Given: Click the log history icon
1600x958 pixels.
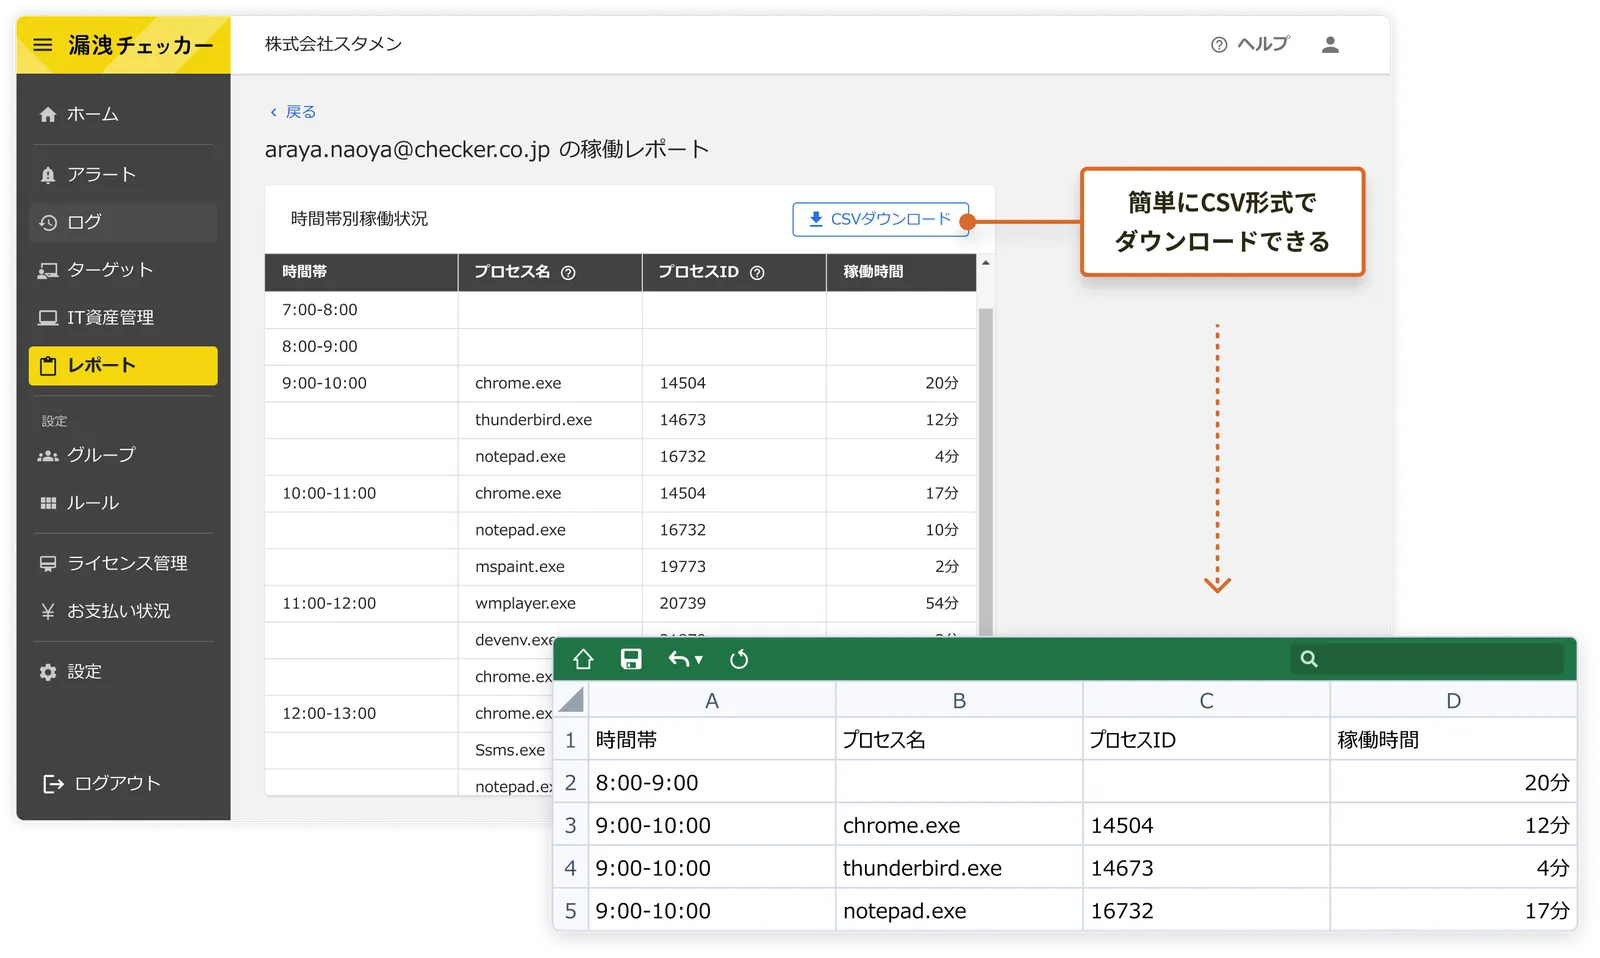Looking at the screenshot, I should pyautogui.click(x=48, y=223).
